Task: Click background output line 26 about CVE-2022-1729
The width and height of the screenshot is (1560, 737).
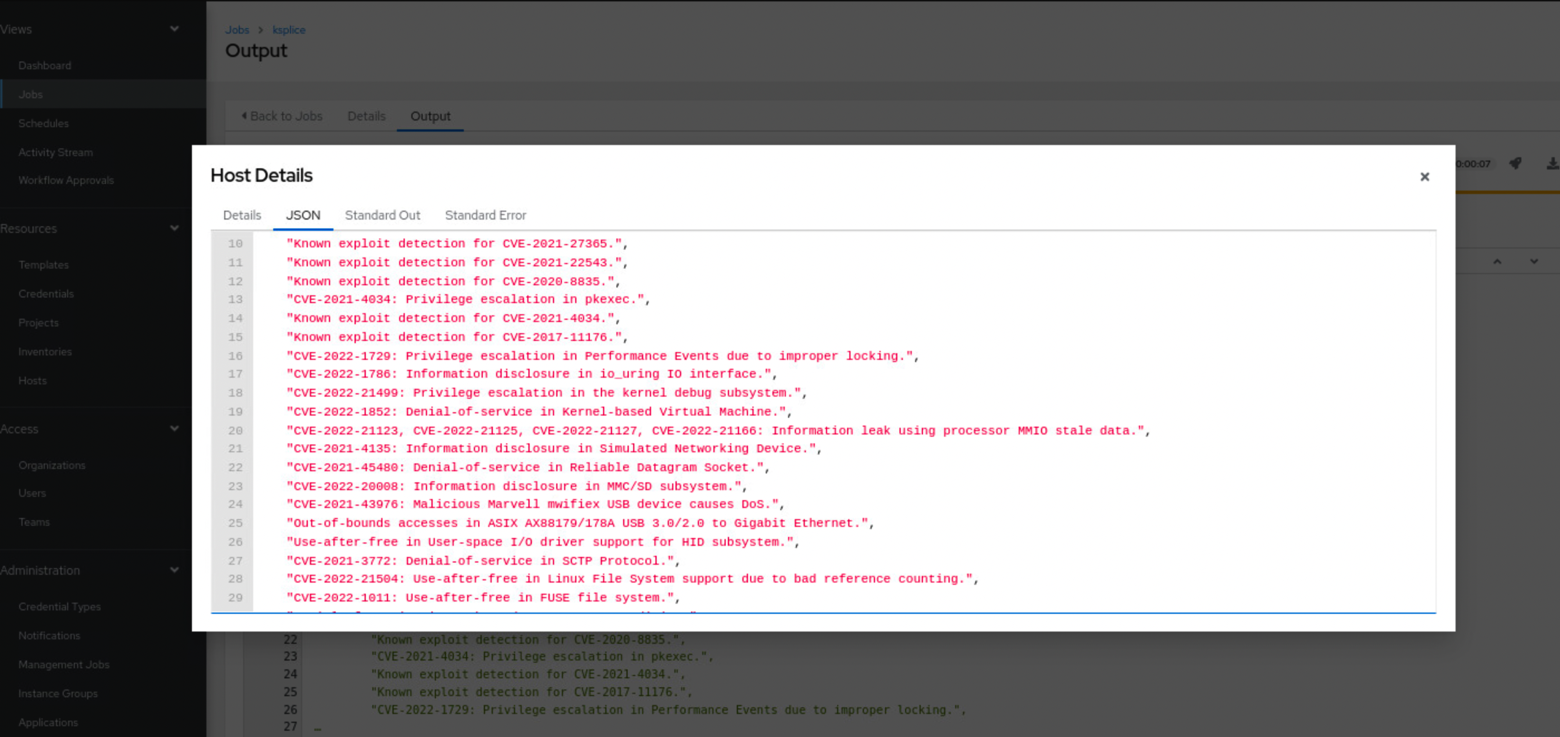Action: 669,710
